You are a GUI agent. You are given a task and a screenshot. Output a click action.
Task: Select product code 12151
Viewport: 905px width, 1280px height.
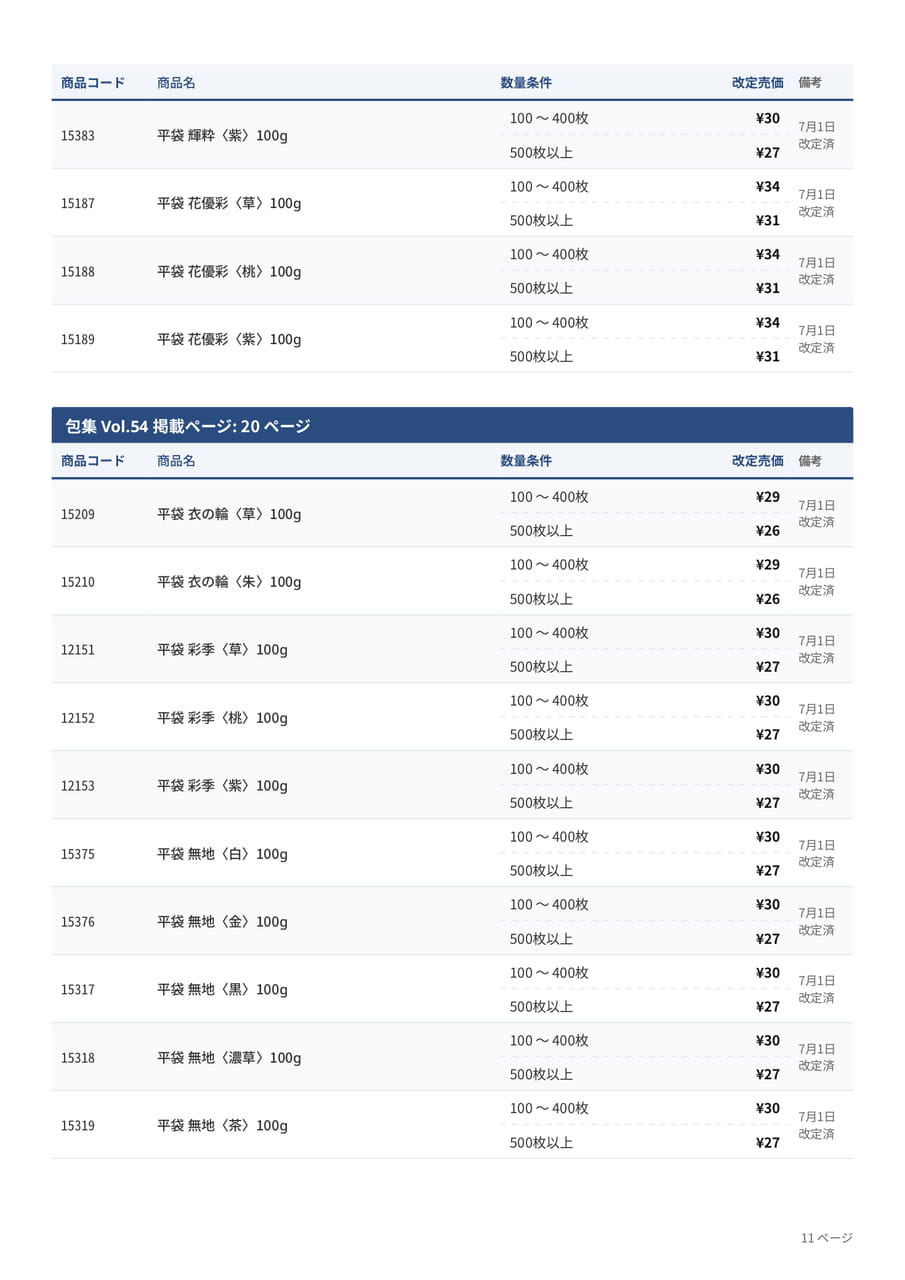coord(78,650)
